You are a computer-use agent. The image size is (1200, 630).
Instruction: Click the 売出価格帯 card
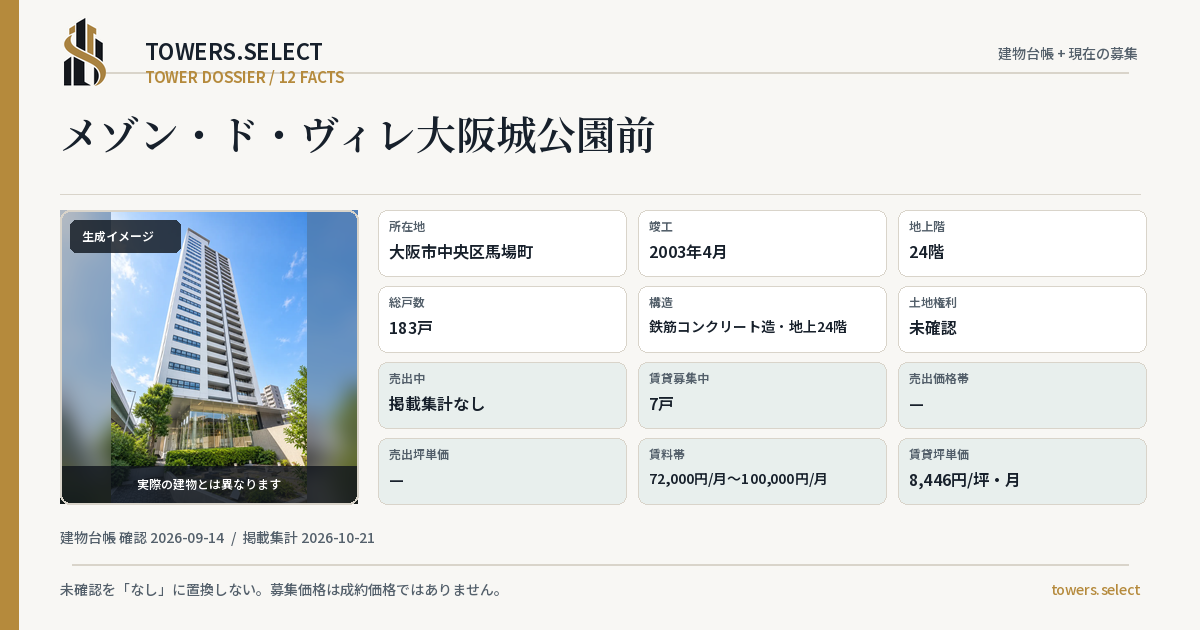click(x=1022, y=395)
